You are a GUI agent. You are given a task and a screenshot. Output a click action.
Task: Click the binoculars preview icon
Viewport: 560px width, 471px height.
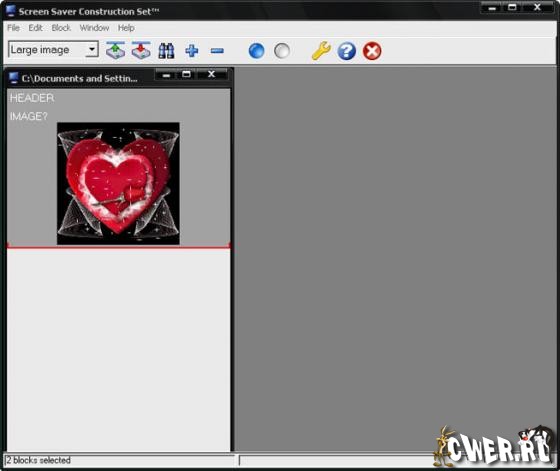click(166, 51)
